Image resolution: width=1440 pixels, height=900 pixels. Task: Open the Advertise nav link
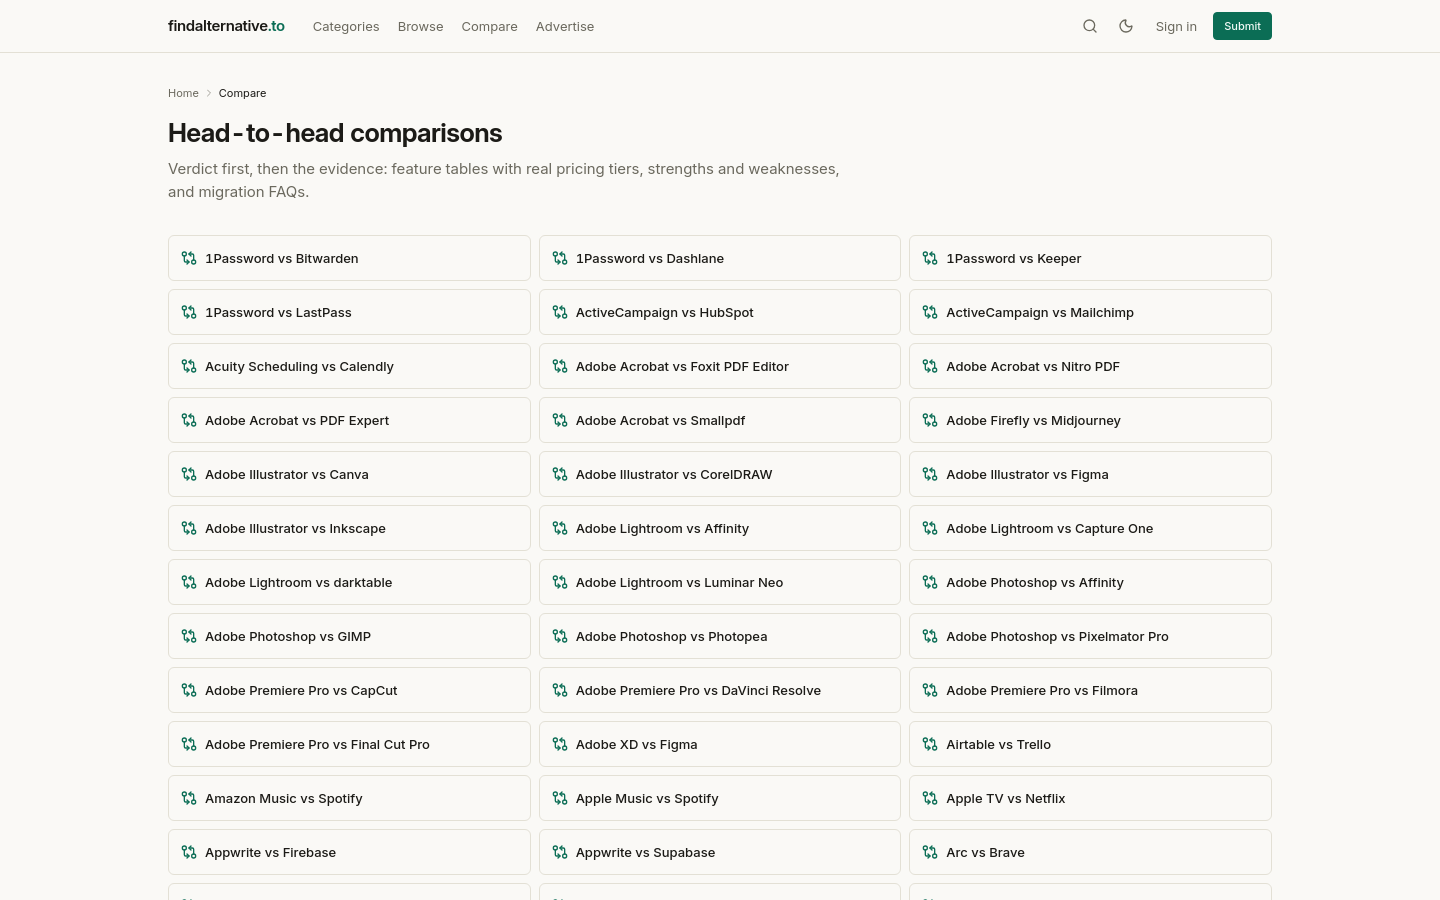coord(565,26)
